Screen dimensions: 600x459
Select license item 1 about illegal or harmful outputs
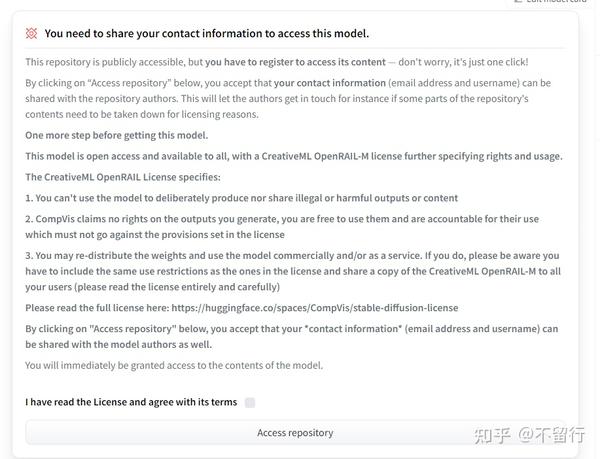pyautogui.click(x=241, y=198)
